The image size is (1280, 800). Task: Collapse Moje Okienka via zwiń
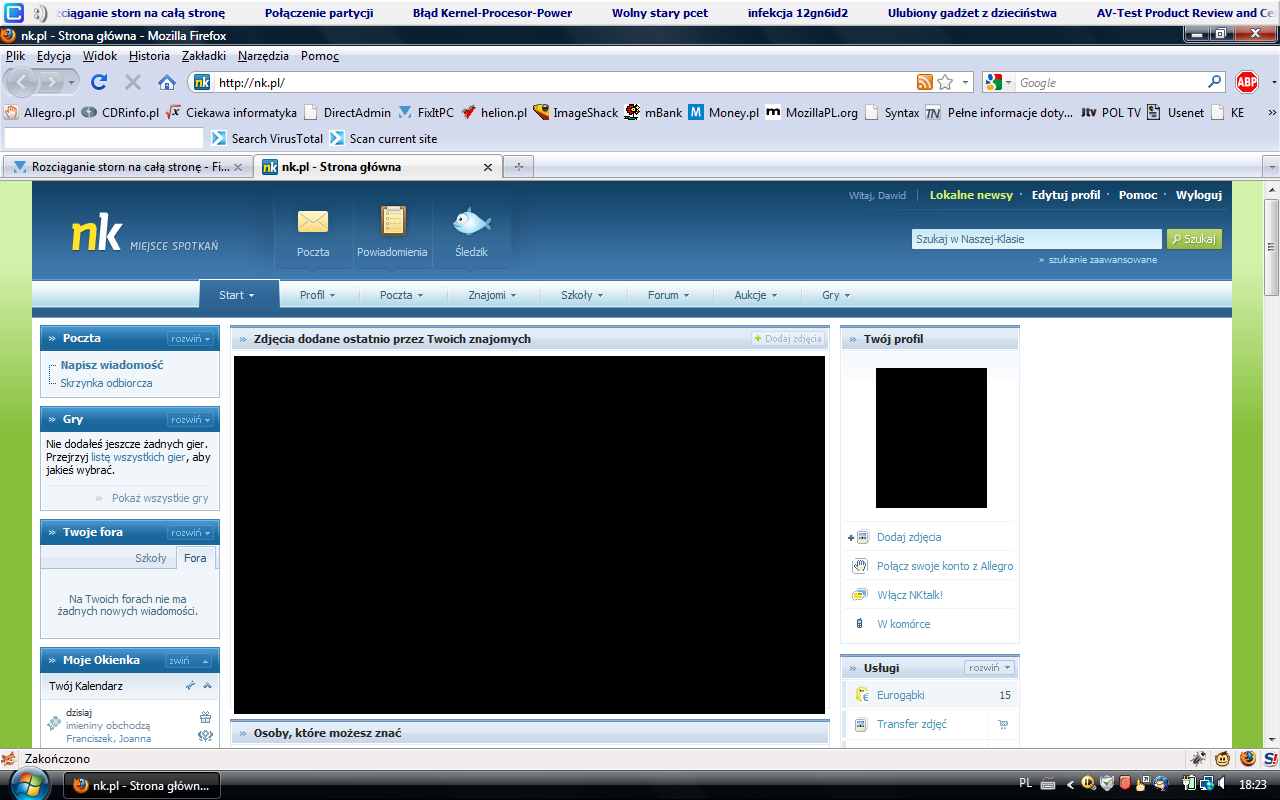(189, 661)
